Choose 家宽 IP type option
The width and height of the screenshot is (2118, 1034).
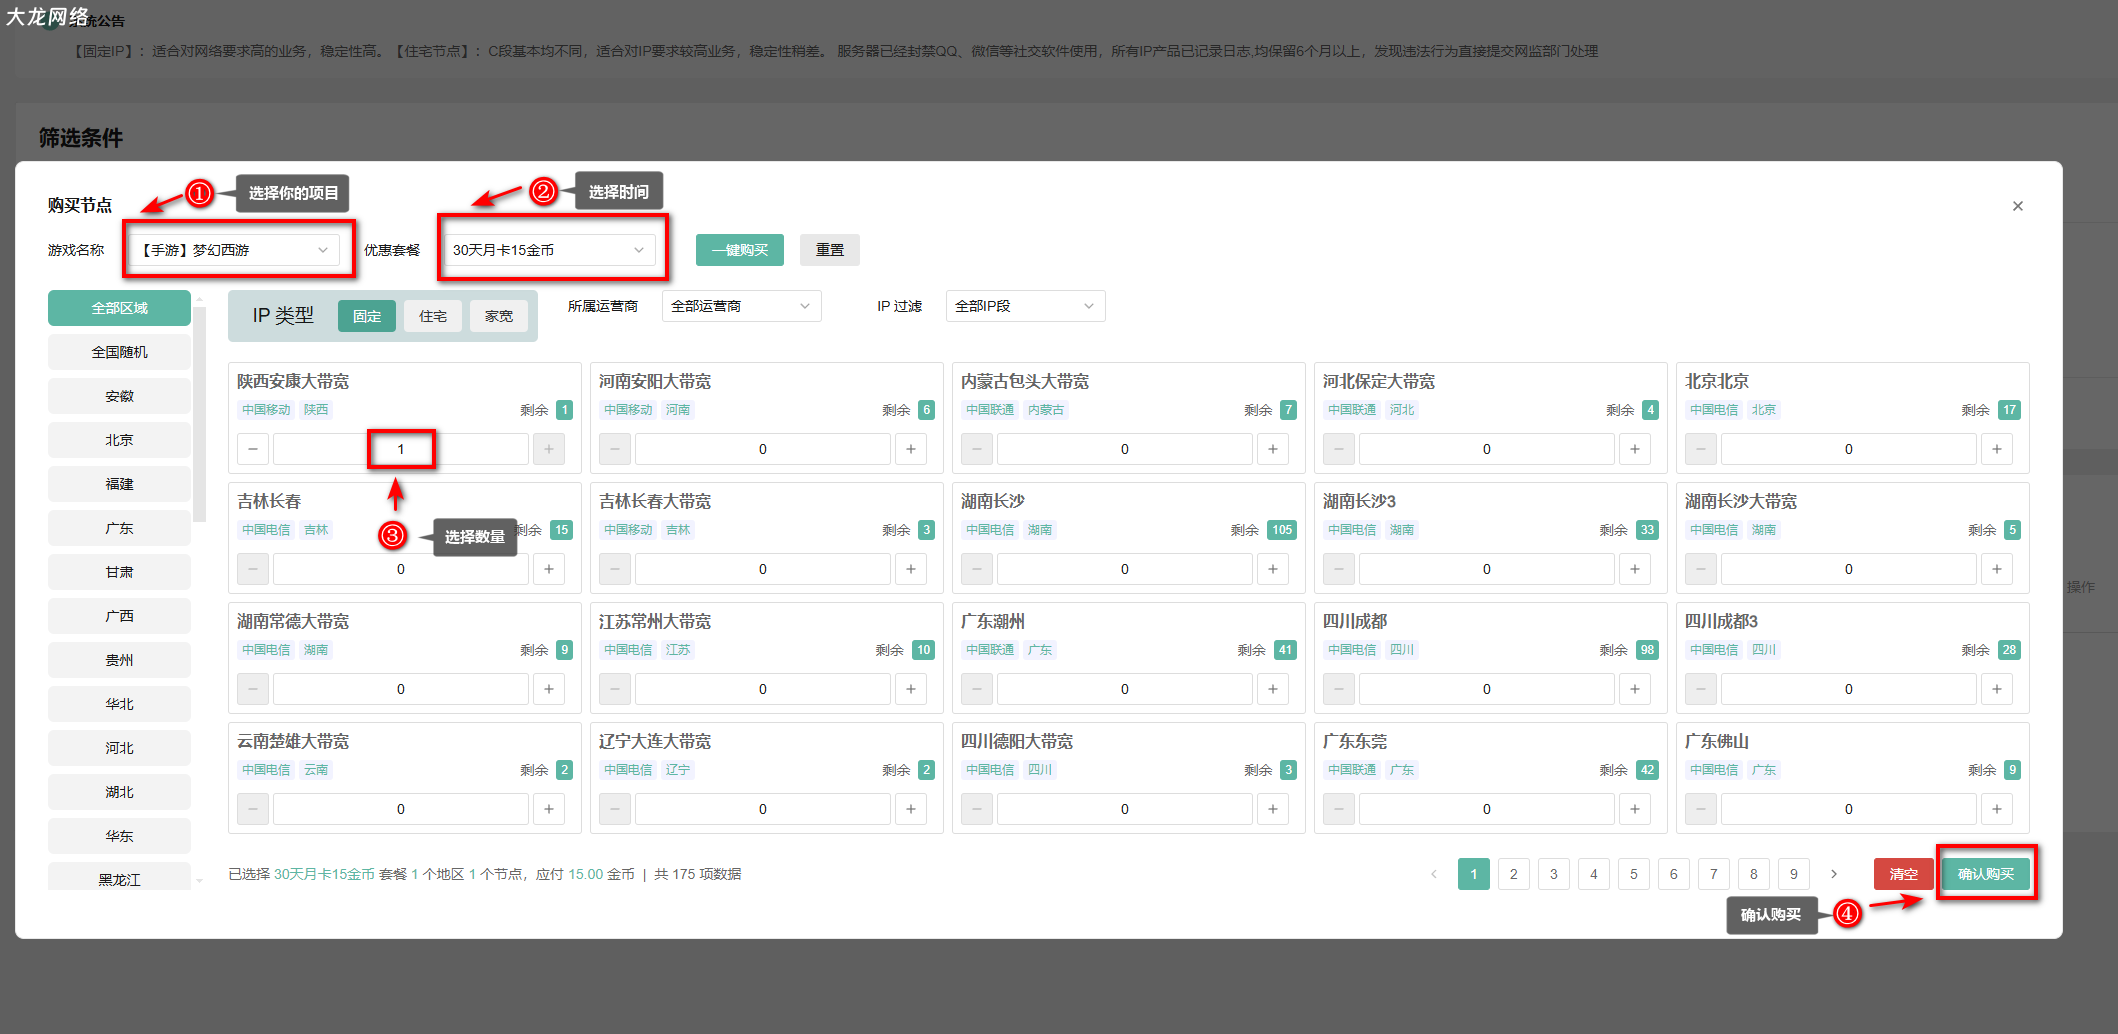click(x=499, y=316)
